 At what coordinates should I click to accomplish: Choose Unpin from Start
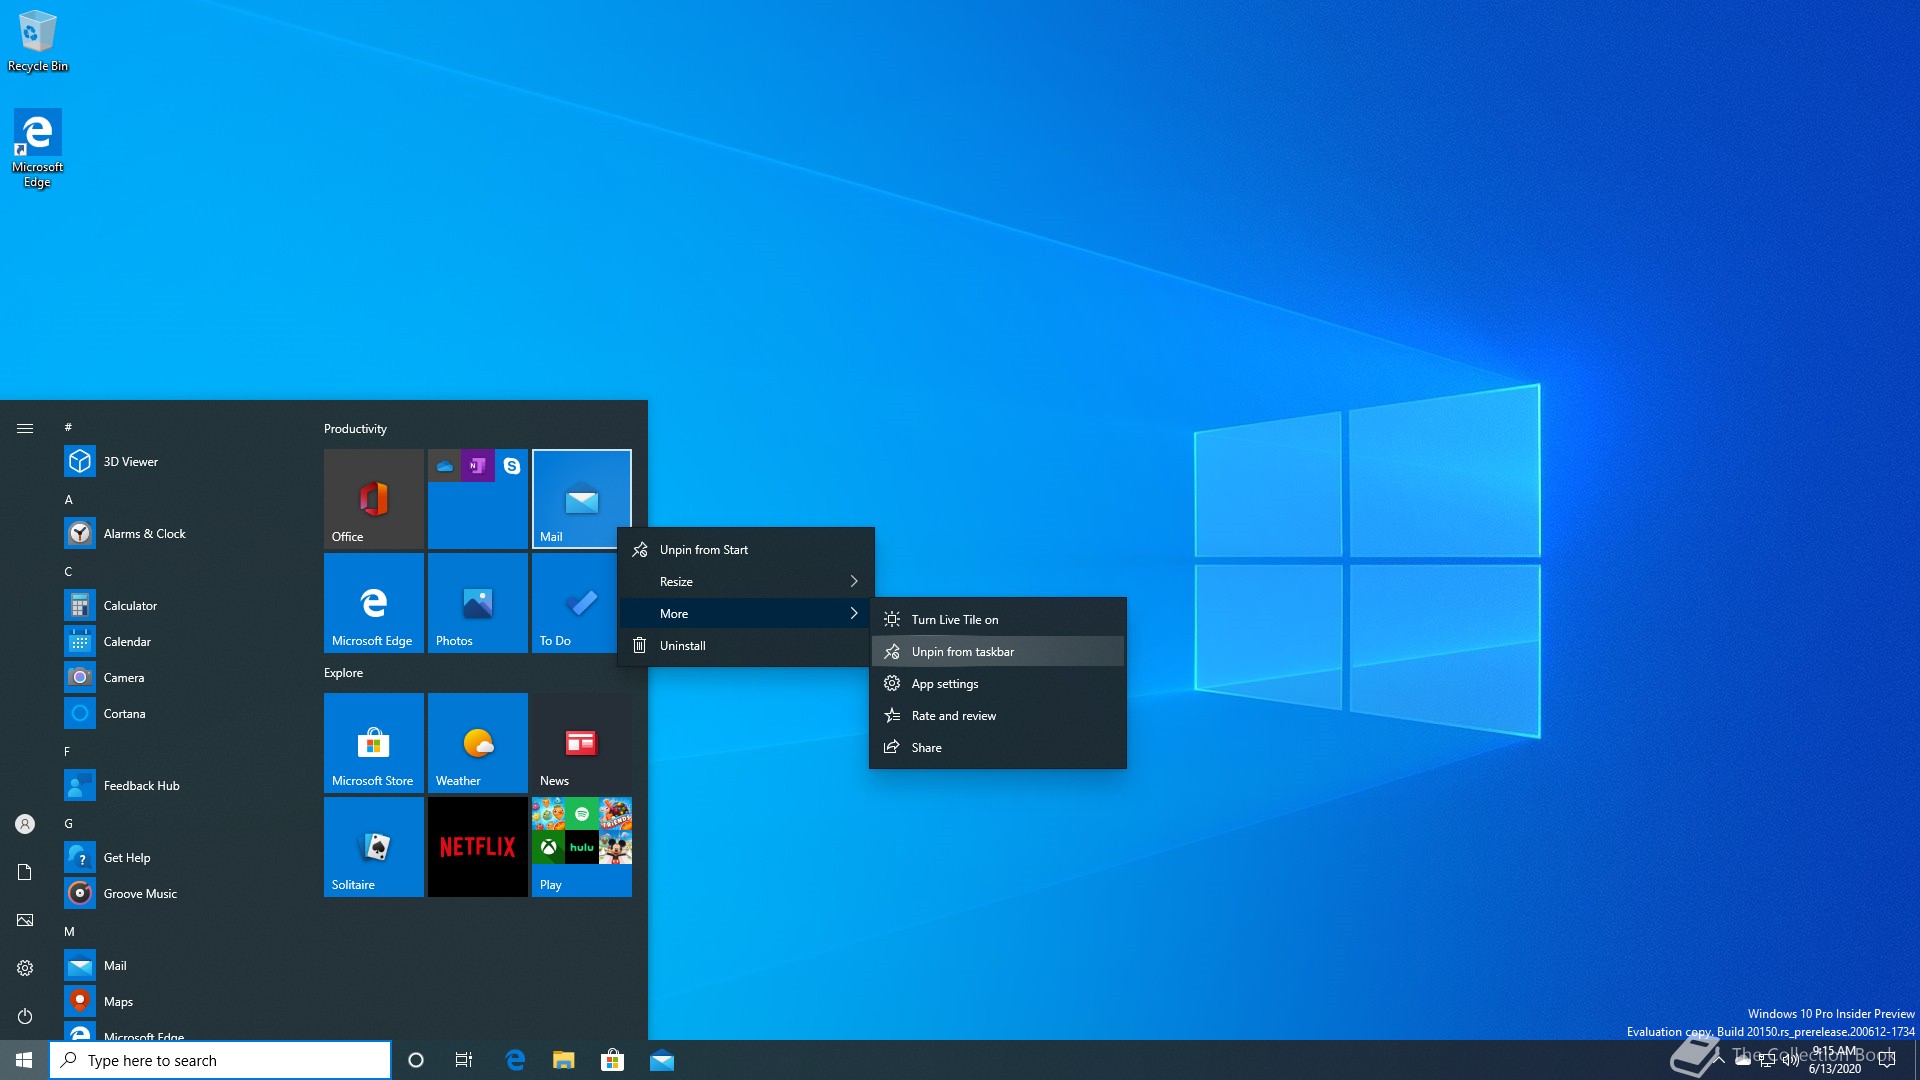[746, 550]
